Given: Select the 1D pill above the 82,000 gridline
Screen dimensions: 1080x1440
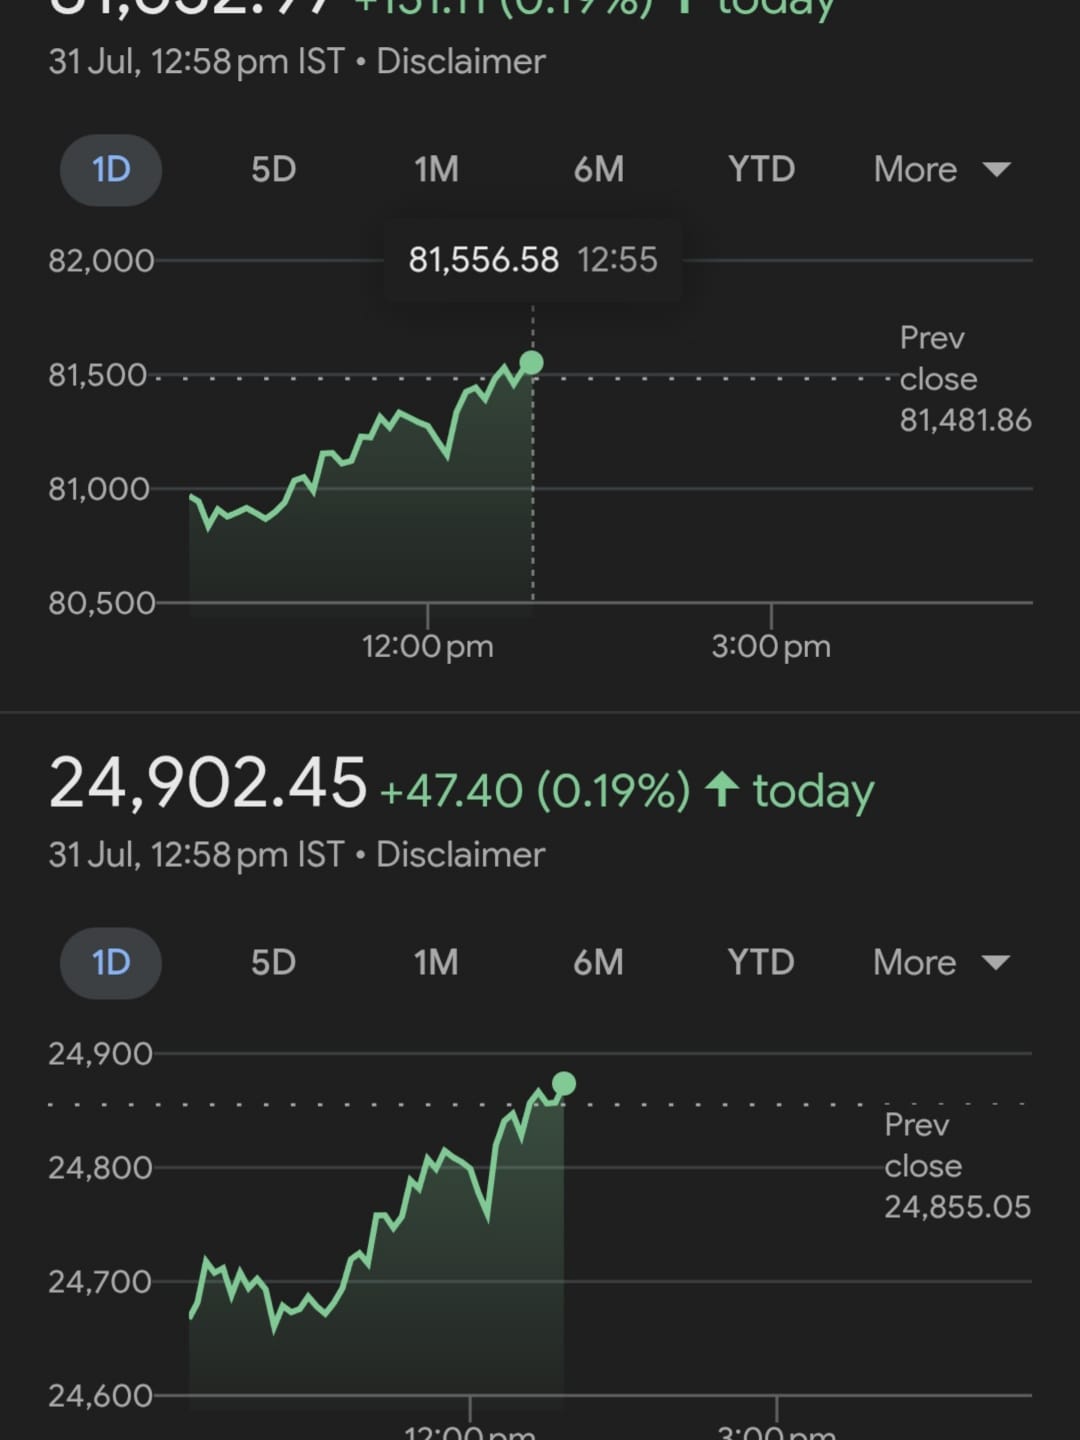Looking at the screenshot, I should (111, 169).
